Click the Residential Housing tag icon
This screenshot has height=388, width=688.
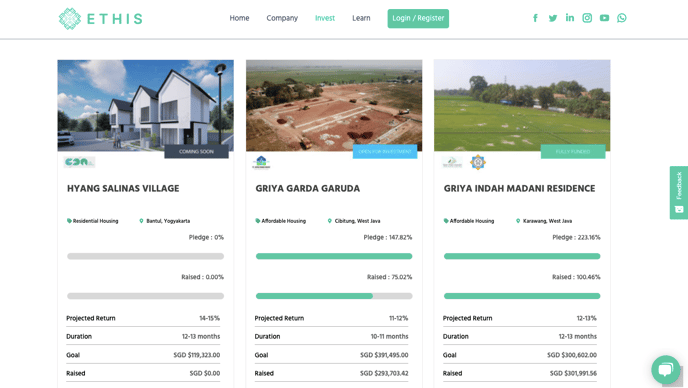pyautogui.click(x=69, y=221)
